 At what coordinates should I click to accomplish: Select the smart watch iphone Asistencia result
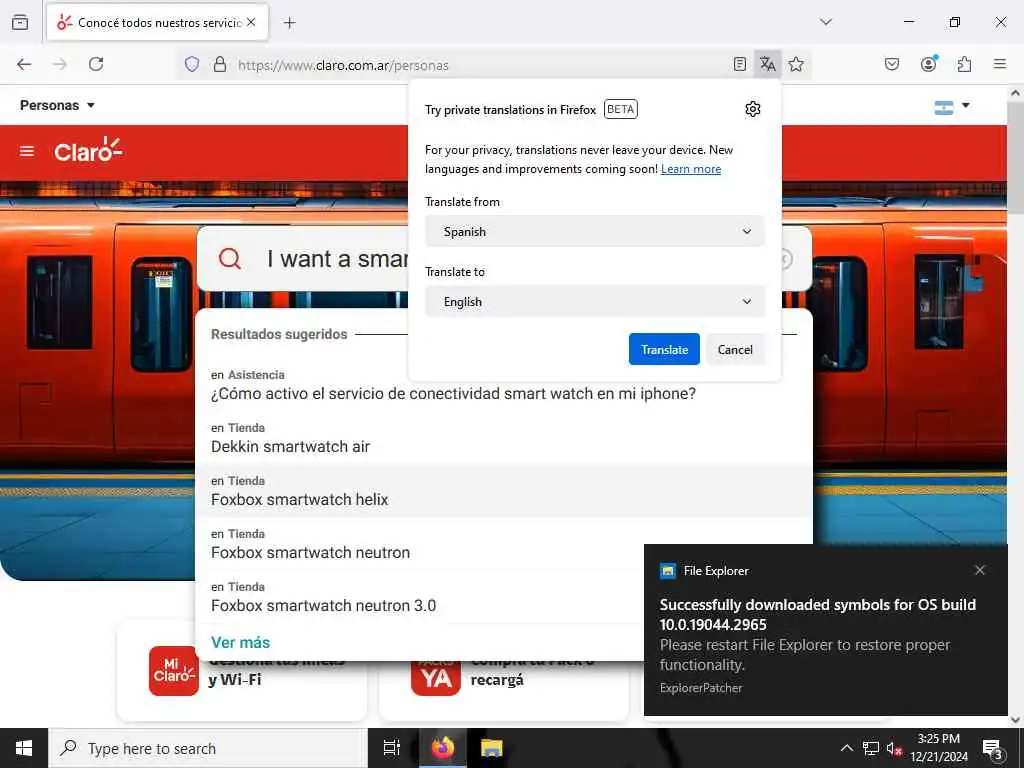(x=504, y=385)
